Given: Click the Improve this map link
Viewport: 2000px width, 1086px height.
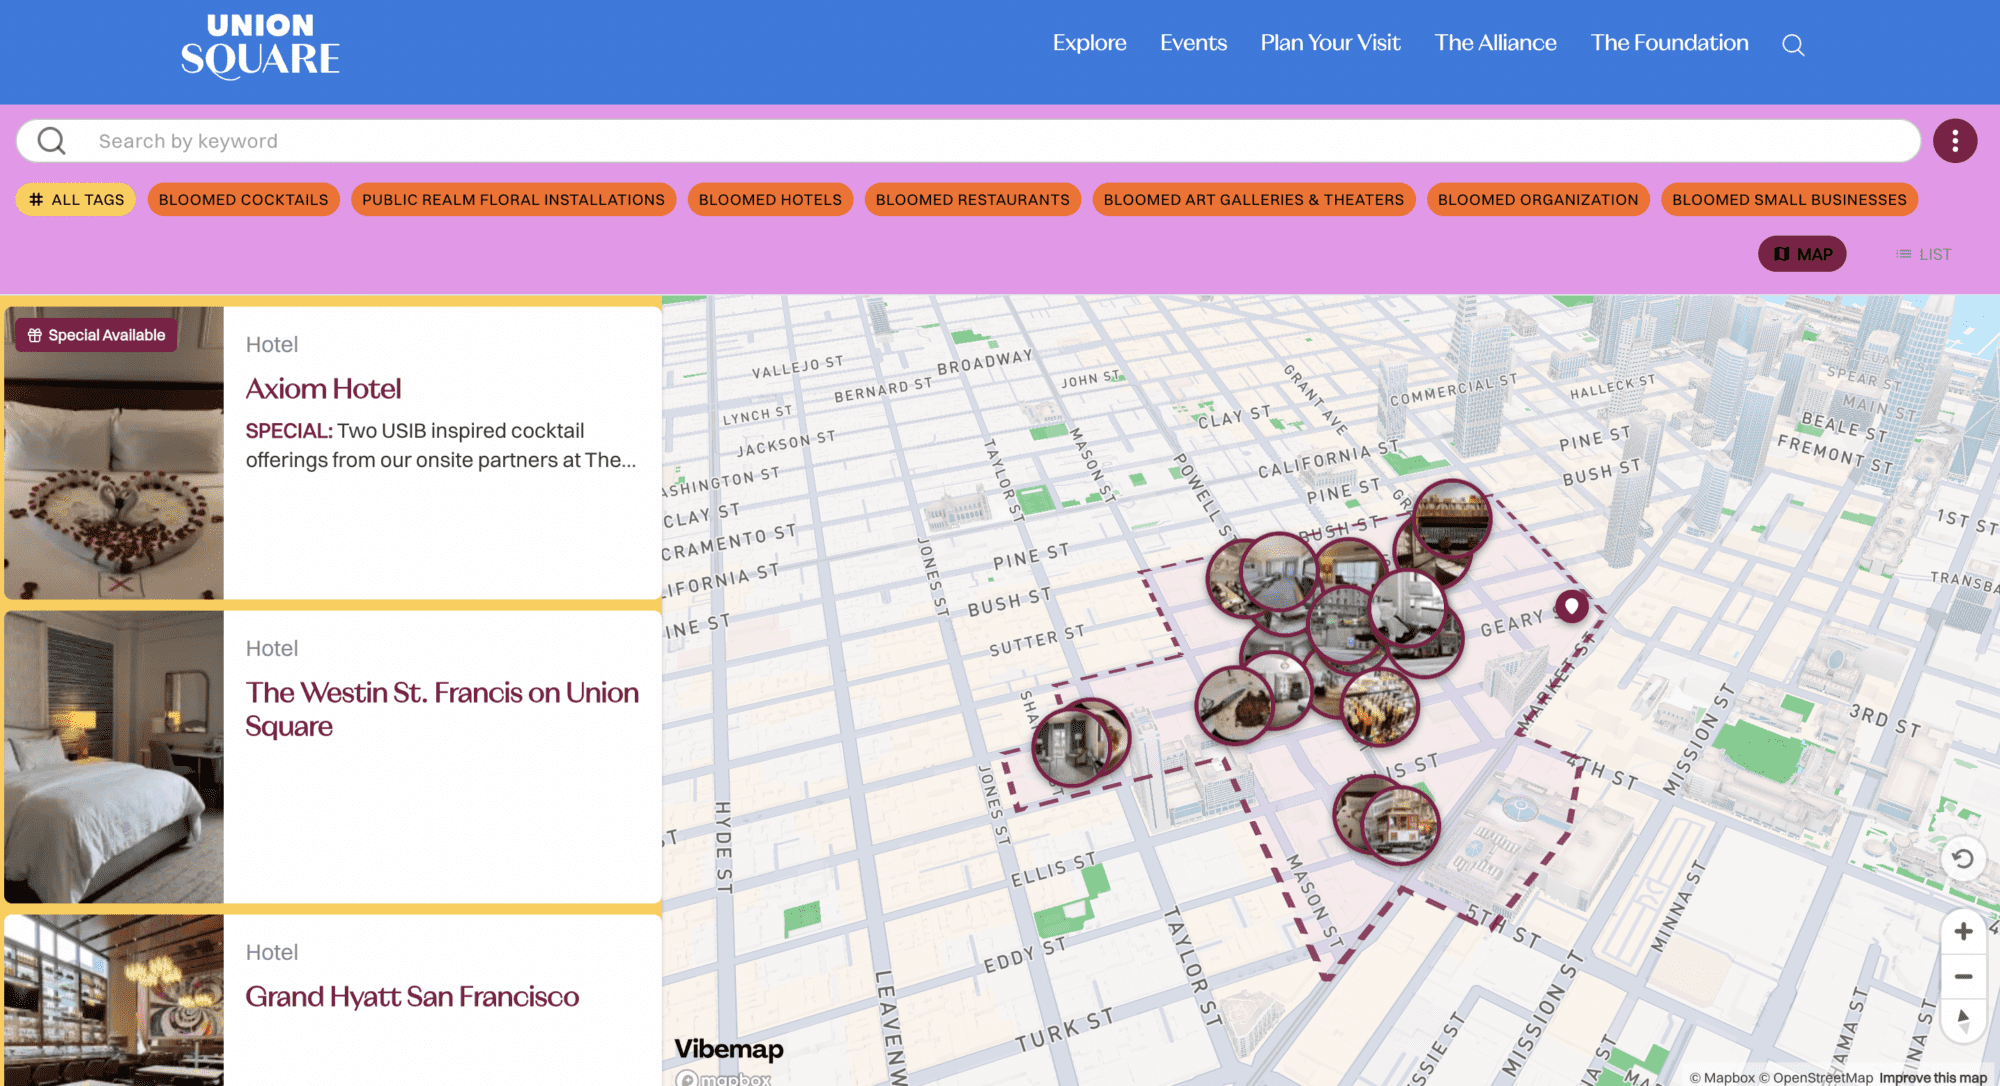Looking at the screenshot, I should point(1932,1077).
